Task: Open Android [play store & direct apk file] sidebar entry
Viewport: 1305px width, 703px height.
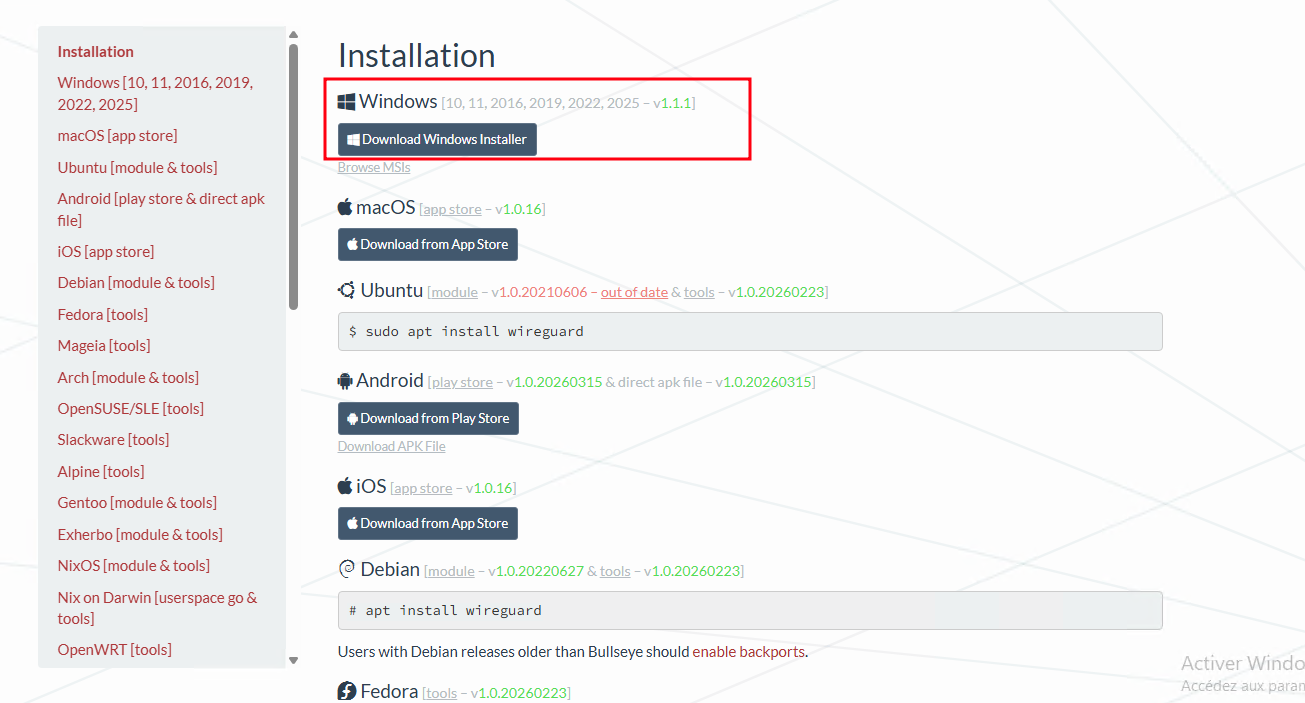Action: 161,209
